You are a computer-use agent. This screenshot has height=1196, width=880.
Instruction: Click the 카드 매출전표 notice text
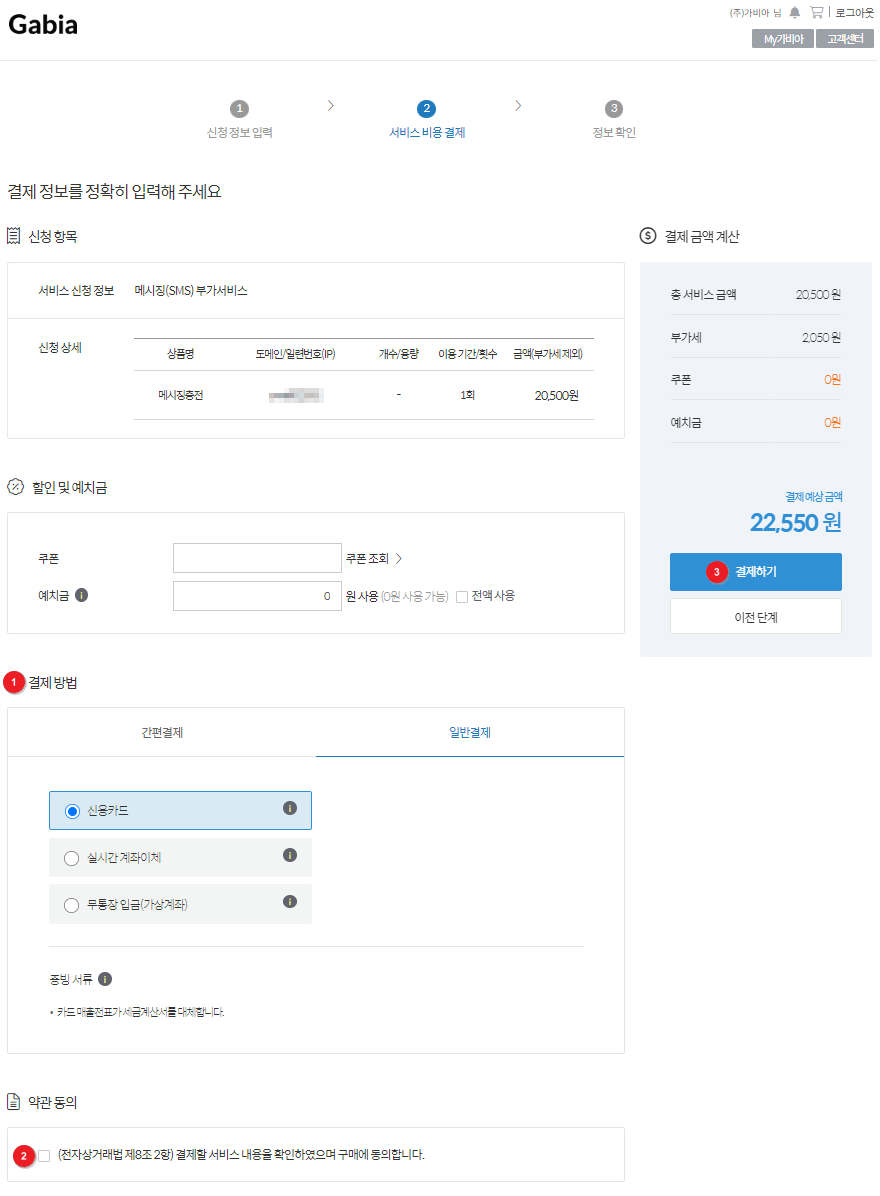pos(140,1012)
